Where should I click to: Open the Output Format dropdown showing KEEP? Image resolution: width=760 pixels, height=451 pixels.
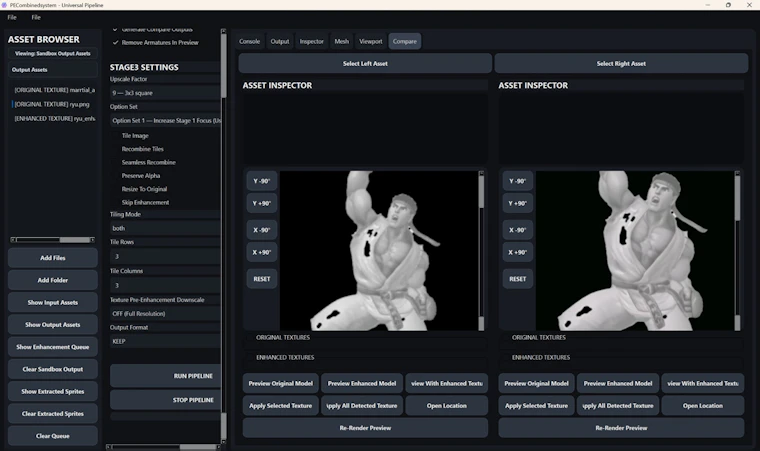(165, 341)
